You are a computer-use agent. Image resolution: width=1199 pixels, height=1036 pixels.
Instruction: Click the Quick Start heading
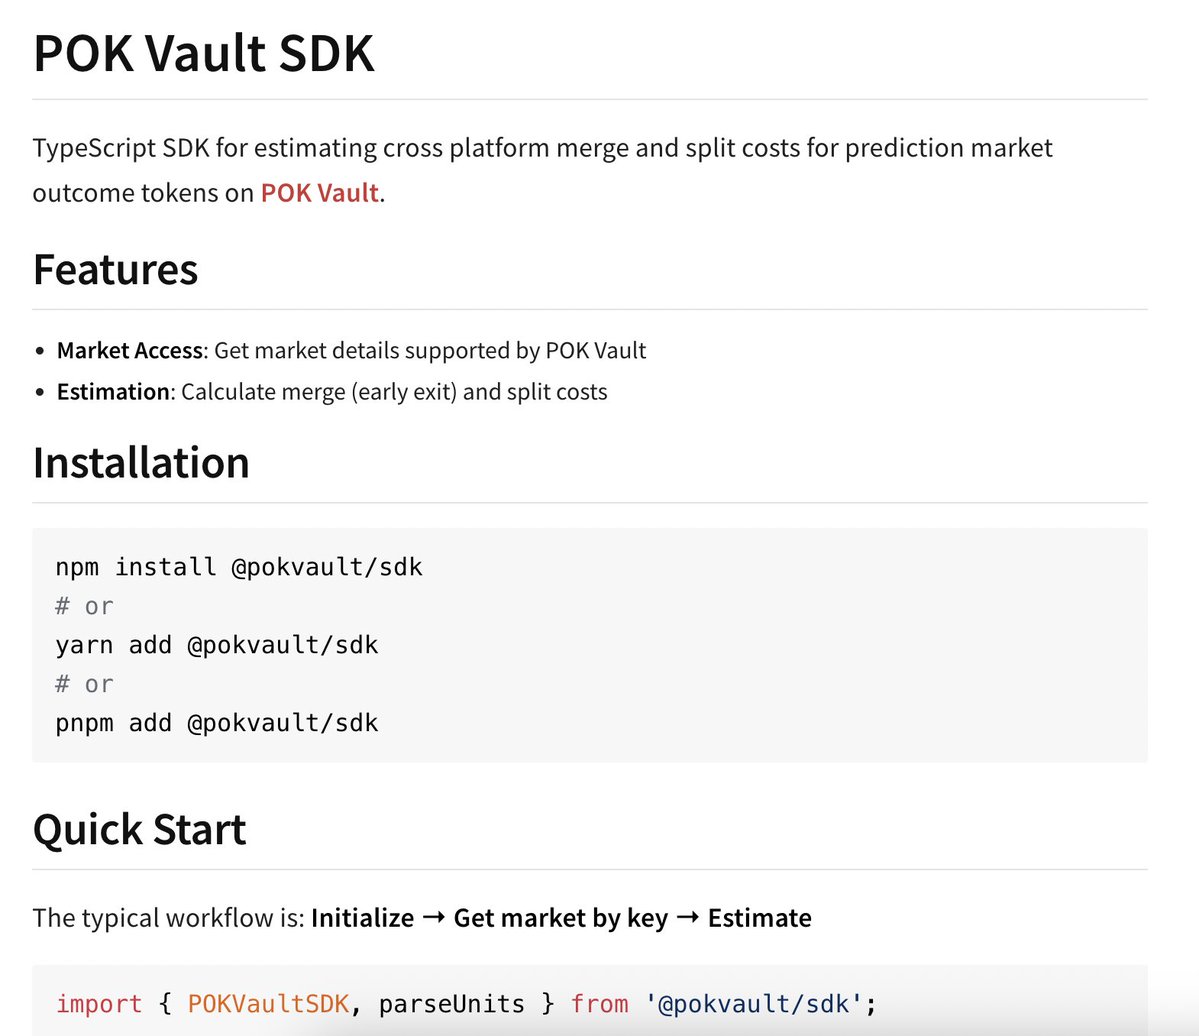[x=139, y=829]
